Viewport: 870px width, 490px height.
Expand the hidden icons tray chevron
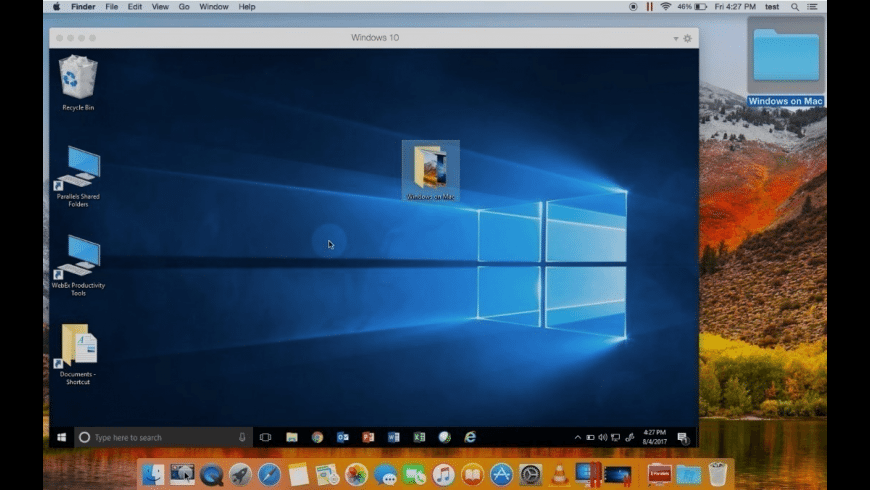coord(577,437)
